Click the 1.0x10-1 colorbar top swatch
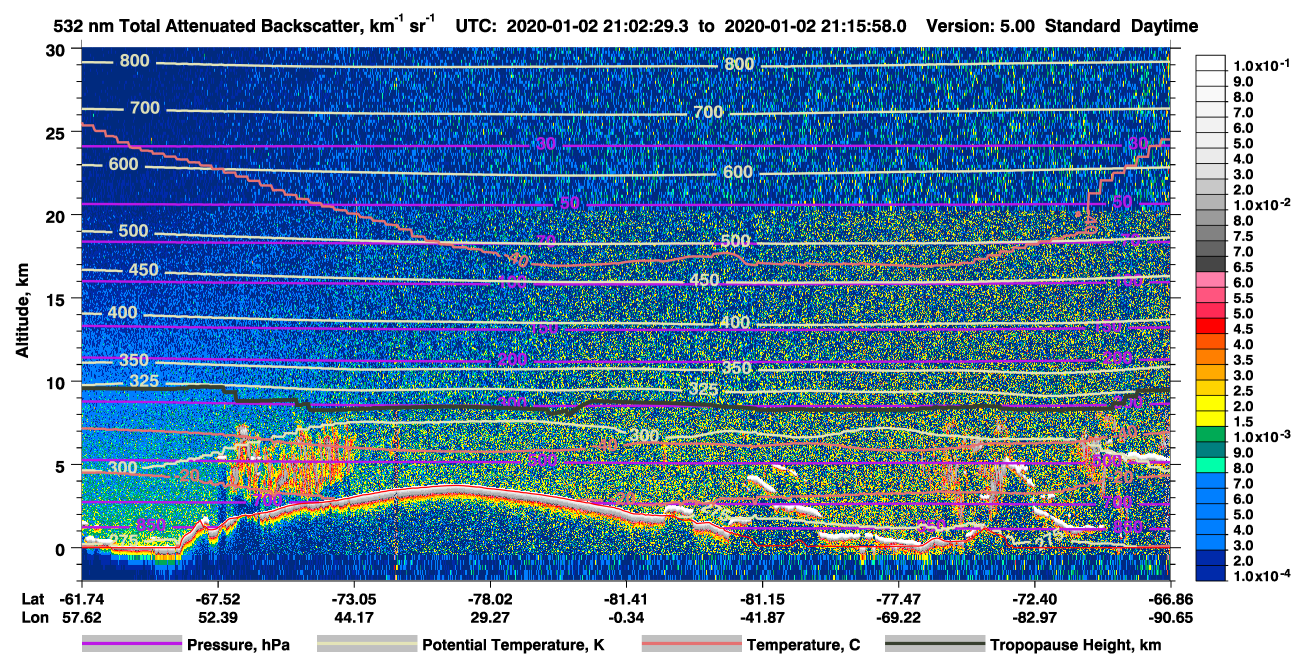This screenshot has height=667, width=1300. 1211,64
